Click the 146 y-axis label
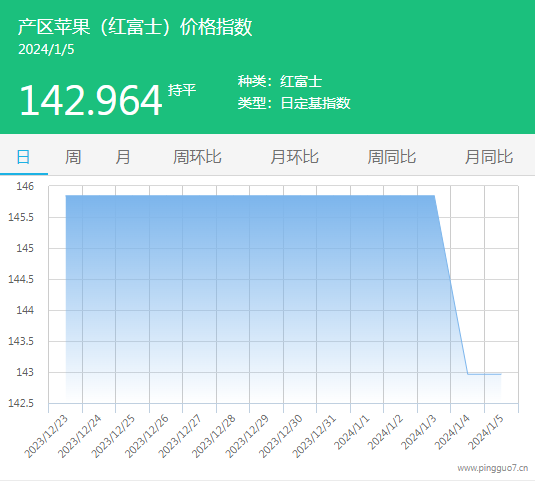The image size is (535, 481). pyautogui.click(x=25, y=186)
